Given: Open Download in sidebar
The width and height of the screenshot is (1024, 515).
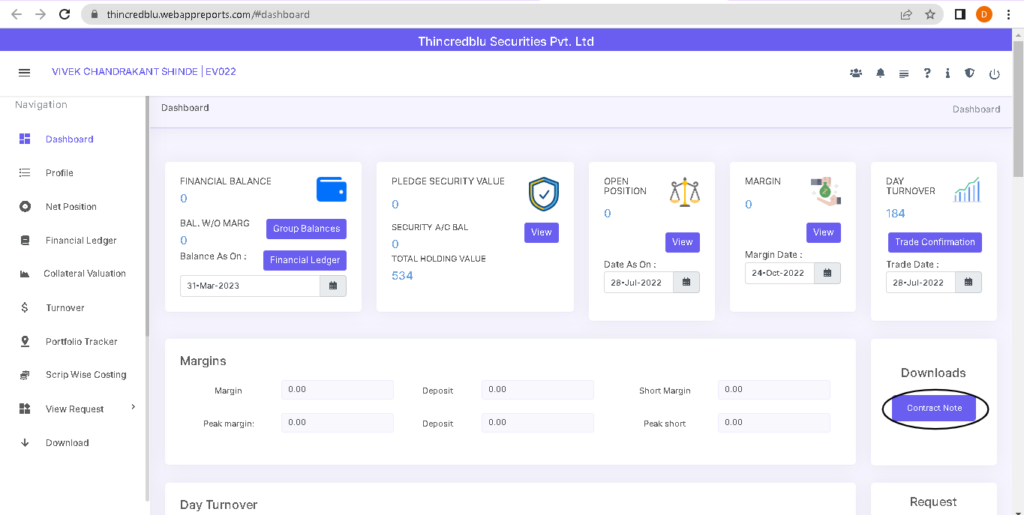Looking at the screenshot, I should point(67,443).
